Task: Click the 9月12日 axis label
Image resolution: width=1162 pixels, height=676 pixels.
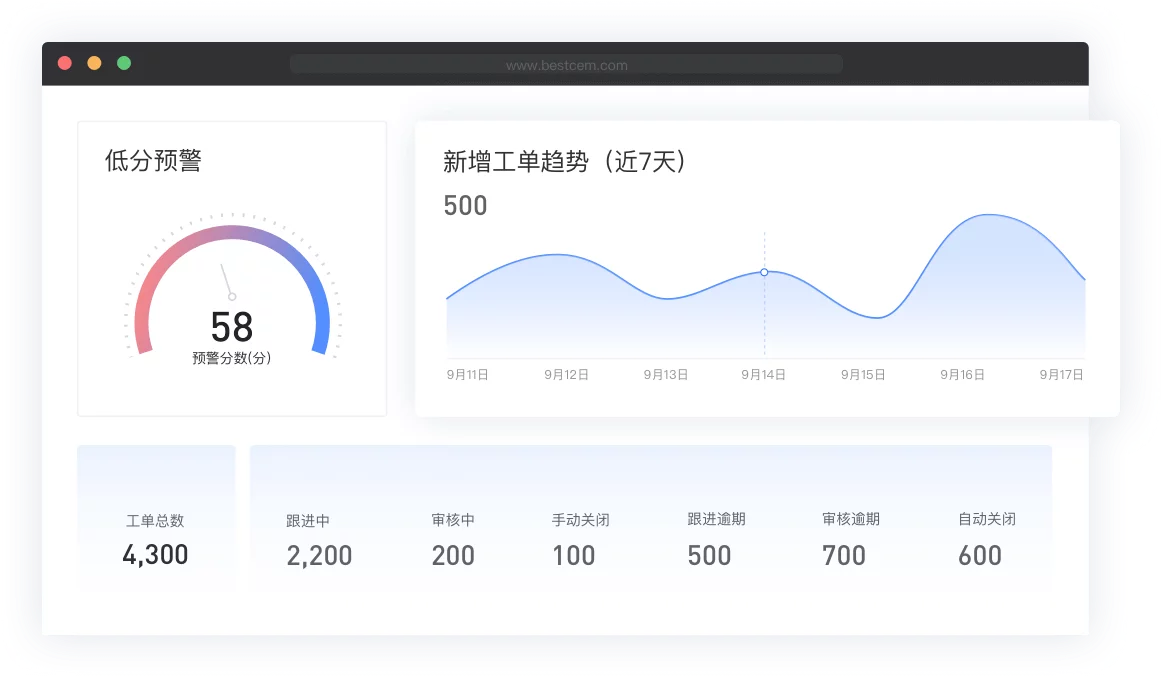Action: pos(566,375)
